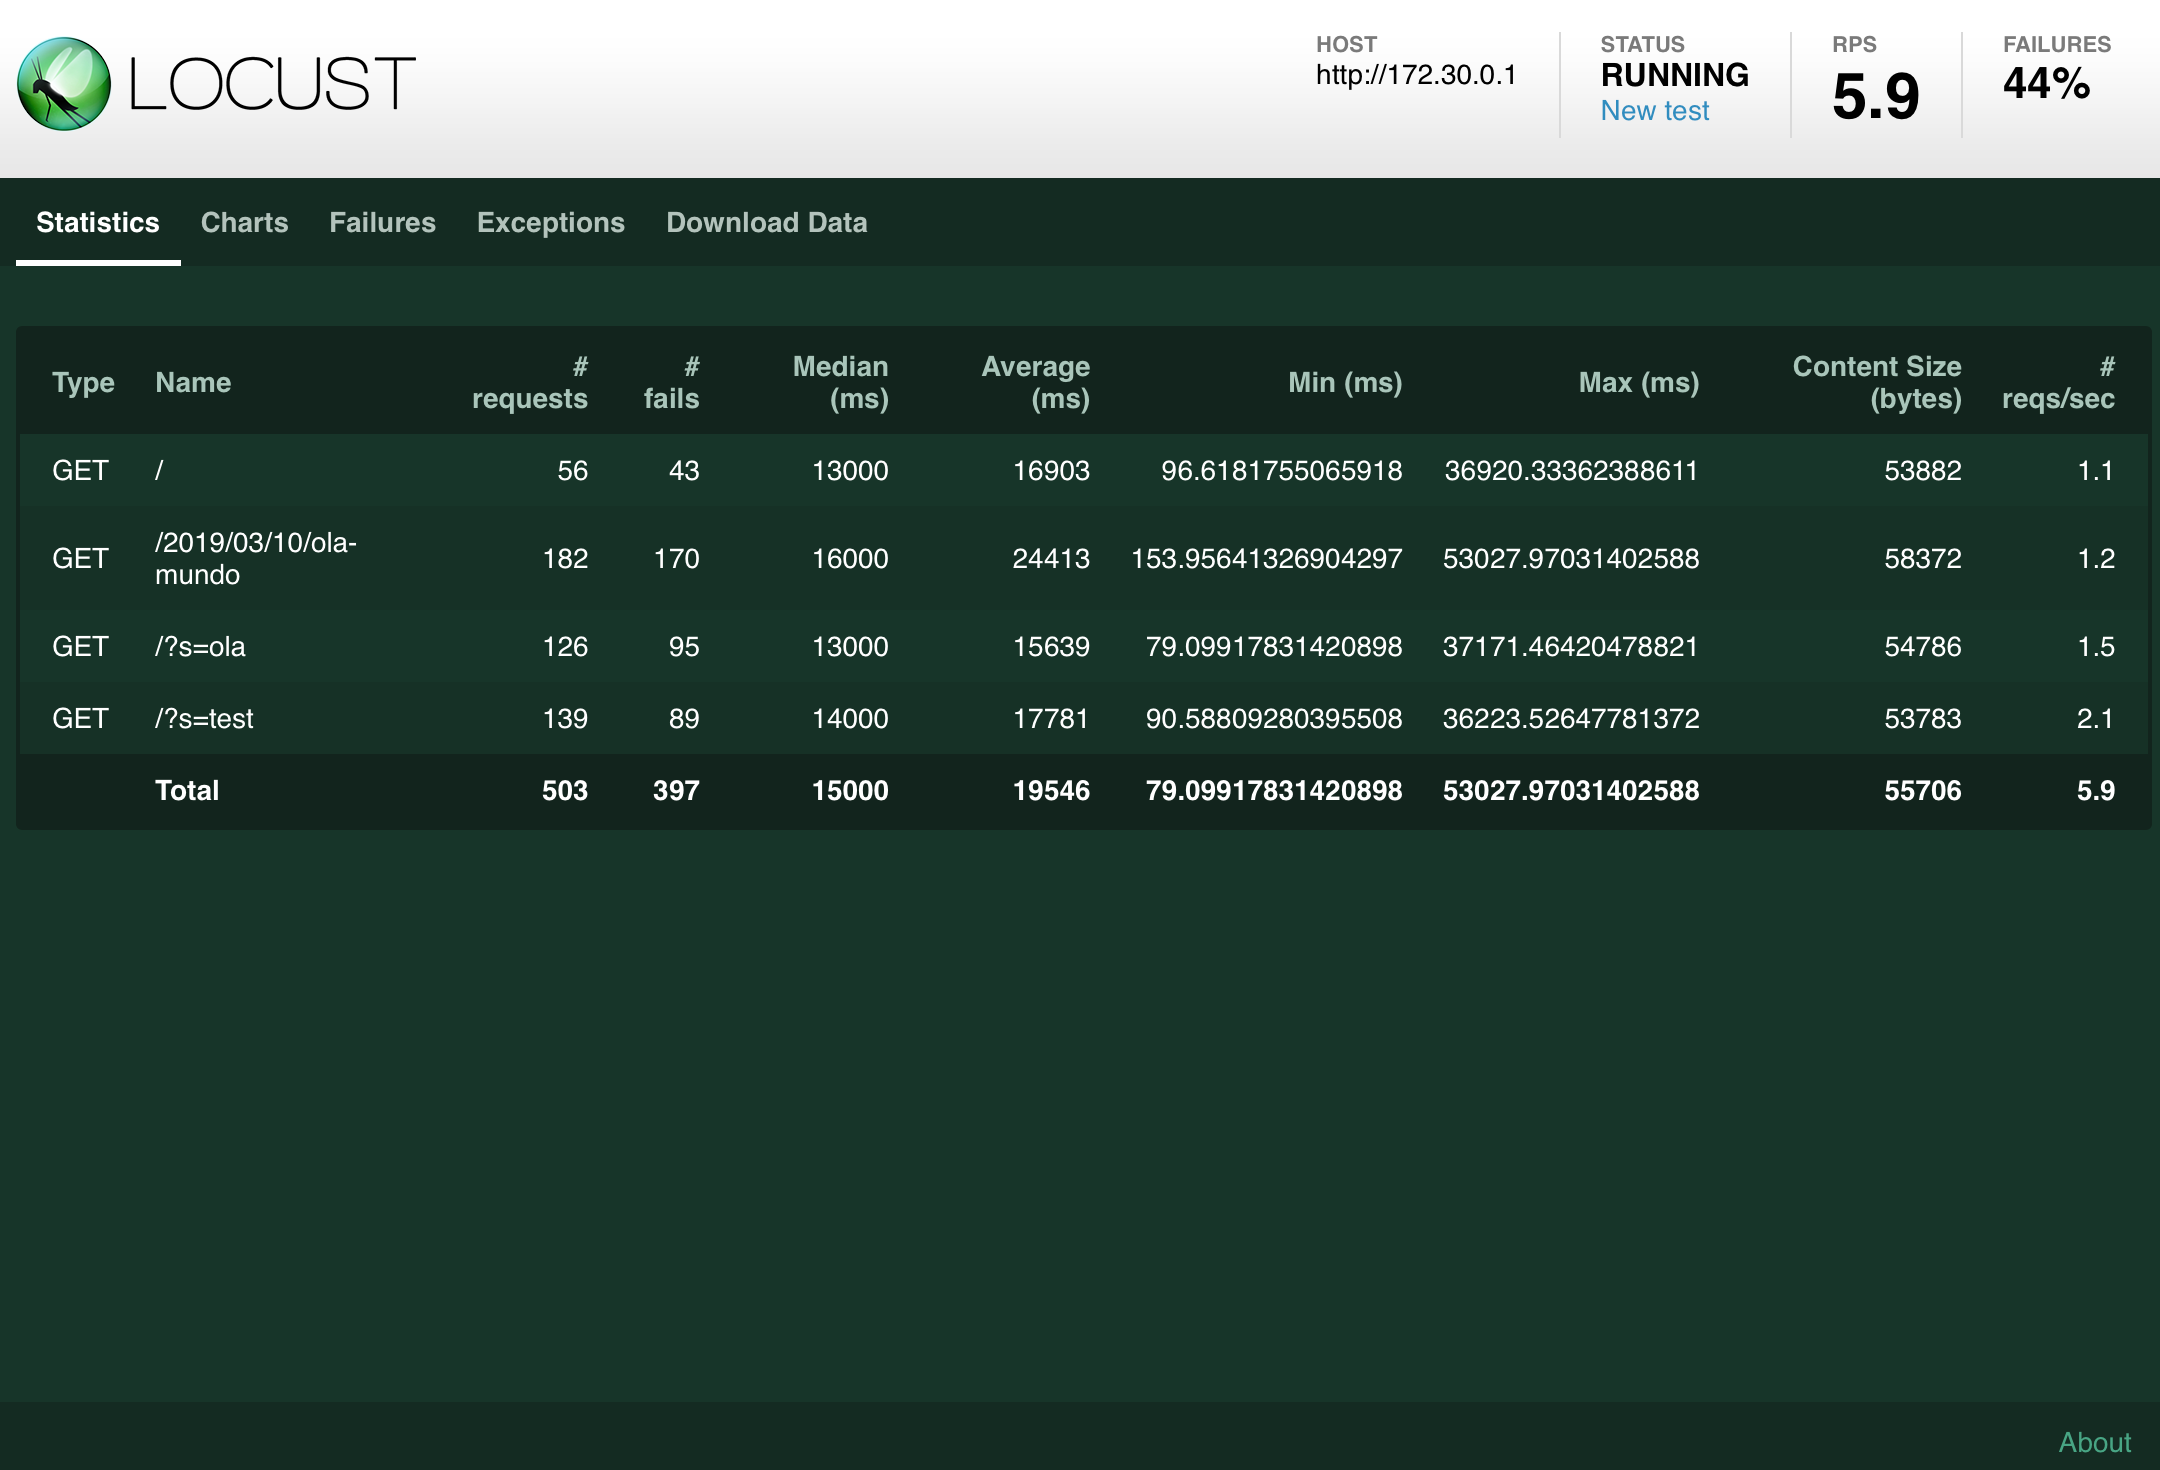Sort by Median (ms) column header
The height and width of the screenshot is (1470, 2160).
click(840, 382)
